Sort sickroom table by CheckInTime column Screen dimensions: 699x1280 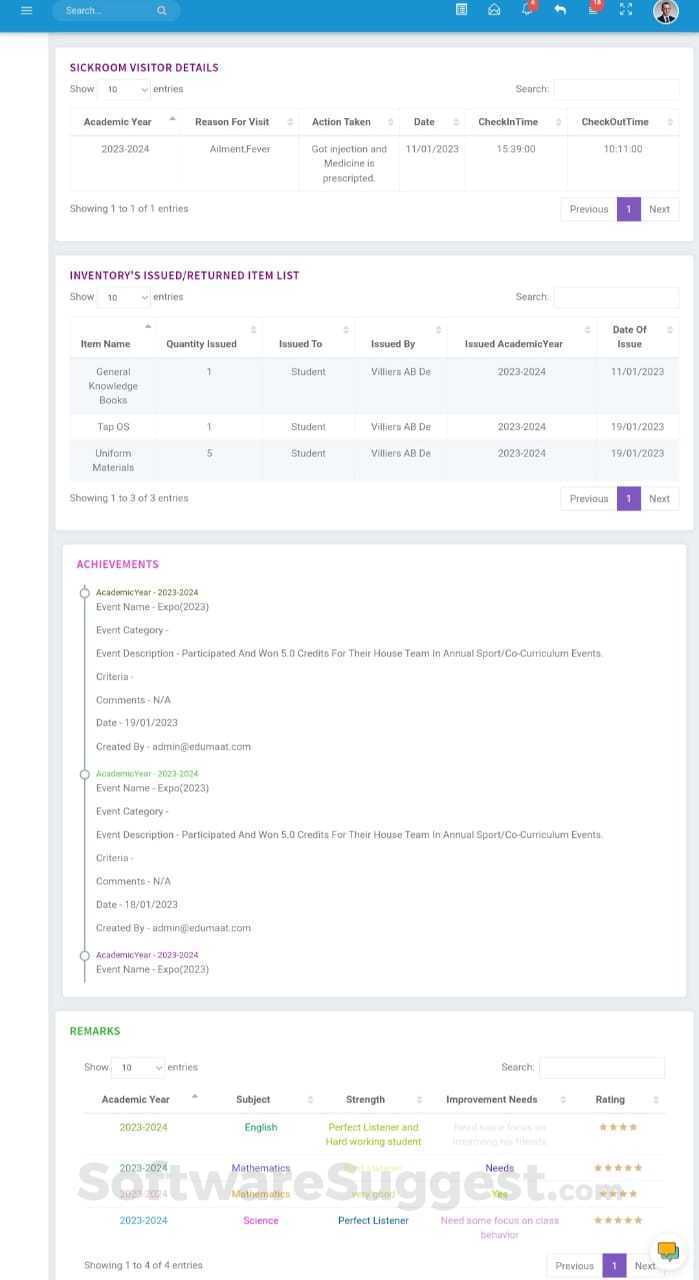[x=514, y=122]
